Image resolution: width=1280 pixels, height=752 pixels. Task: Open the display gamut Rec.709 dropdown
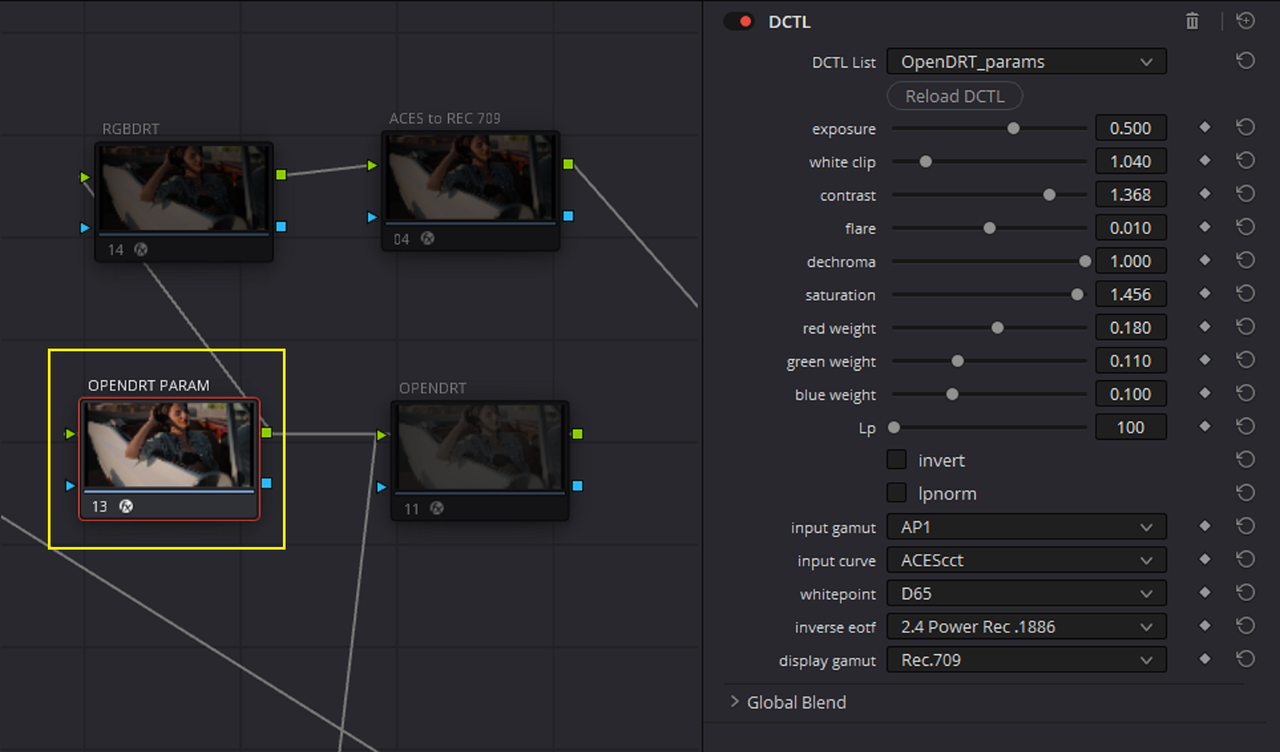1026,660
